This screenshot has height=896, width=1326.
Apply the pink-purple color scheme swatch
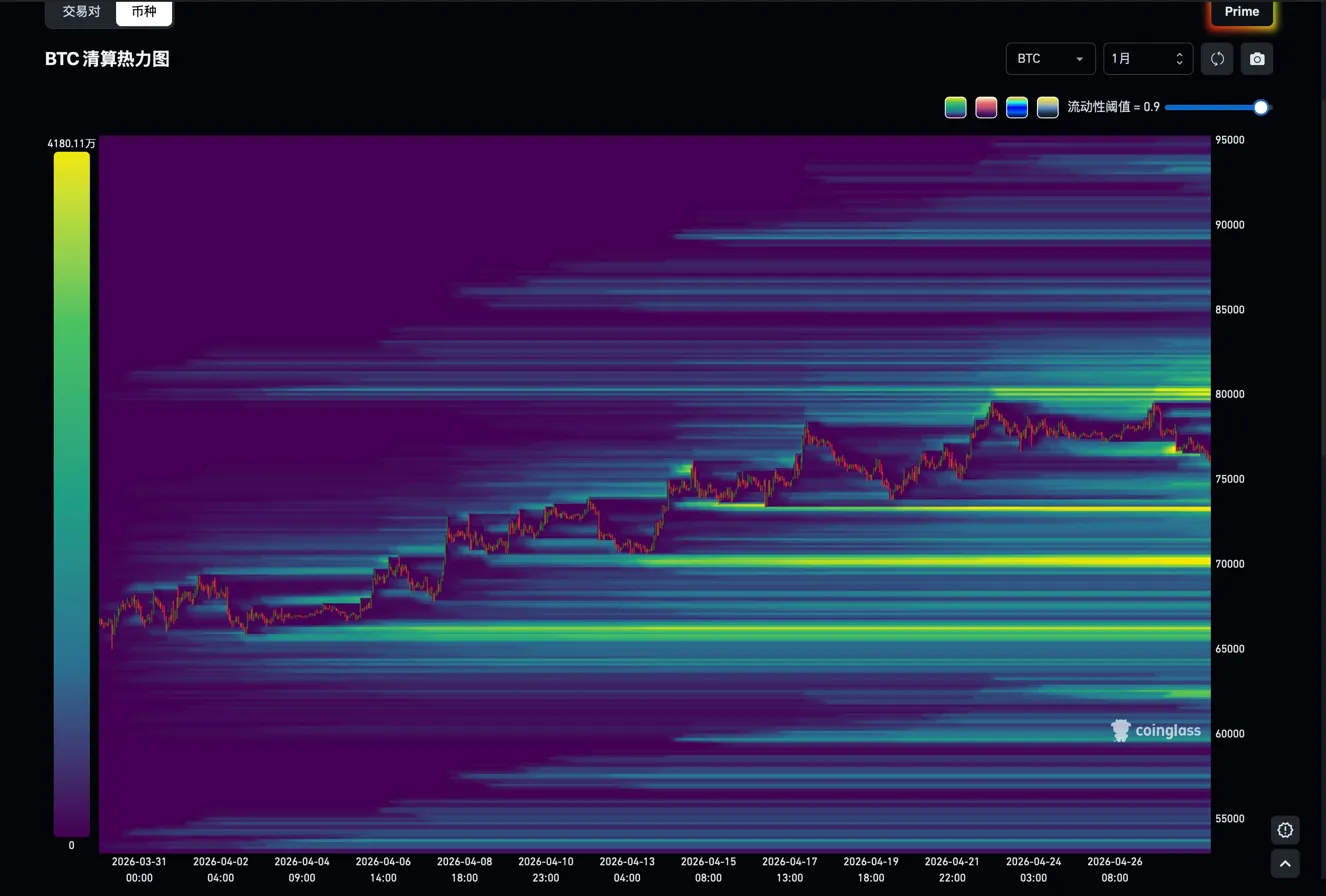point(987,107)
